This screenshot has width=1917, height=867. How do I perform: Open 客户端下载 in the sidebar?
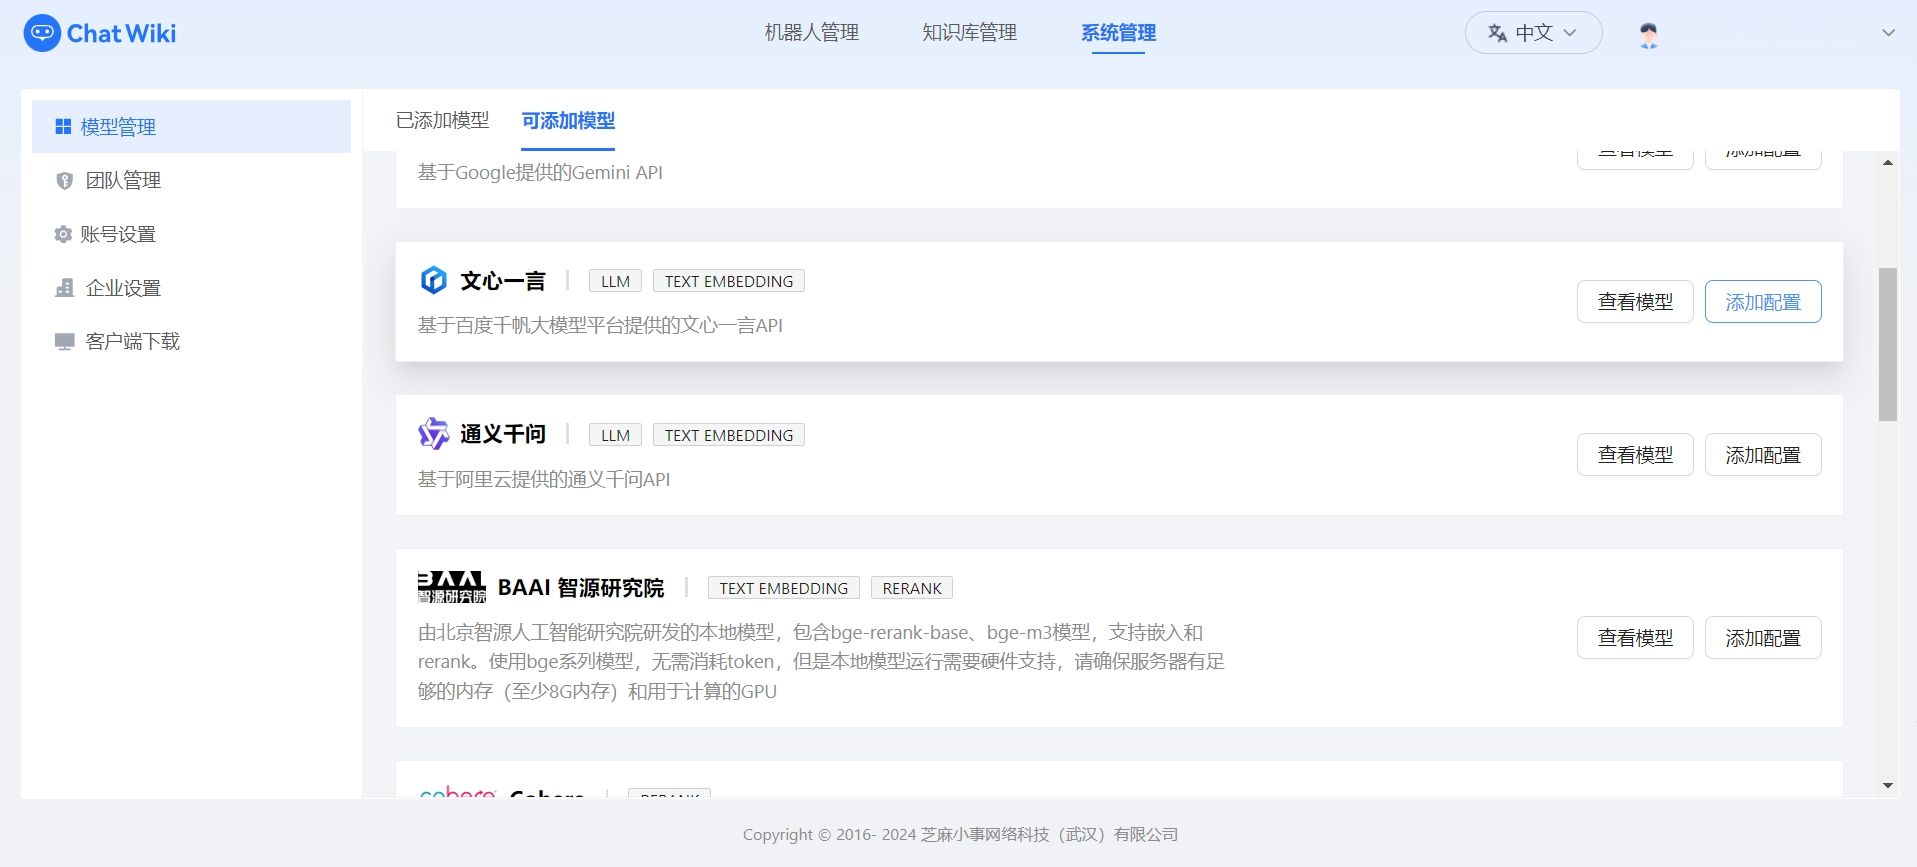191,341
